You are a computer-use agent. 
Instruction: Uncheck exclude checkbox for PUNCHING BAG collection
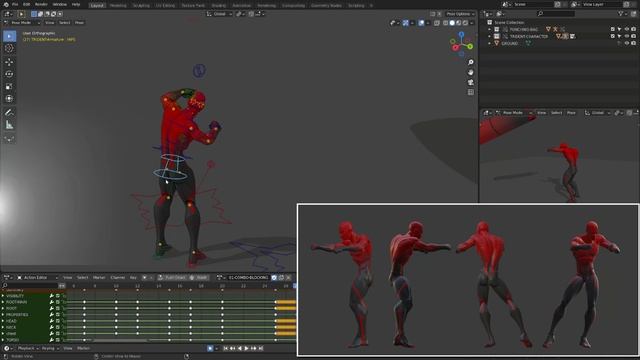pyautogui.click(x=613, y=29)
